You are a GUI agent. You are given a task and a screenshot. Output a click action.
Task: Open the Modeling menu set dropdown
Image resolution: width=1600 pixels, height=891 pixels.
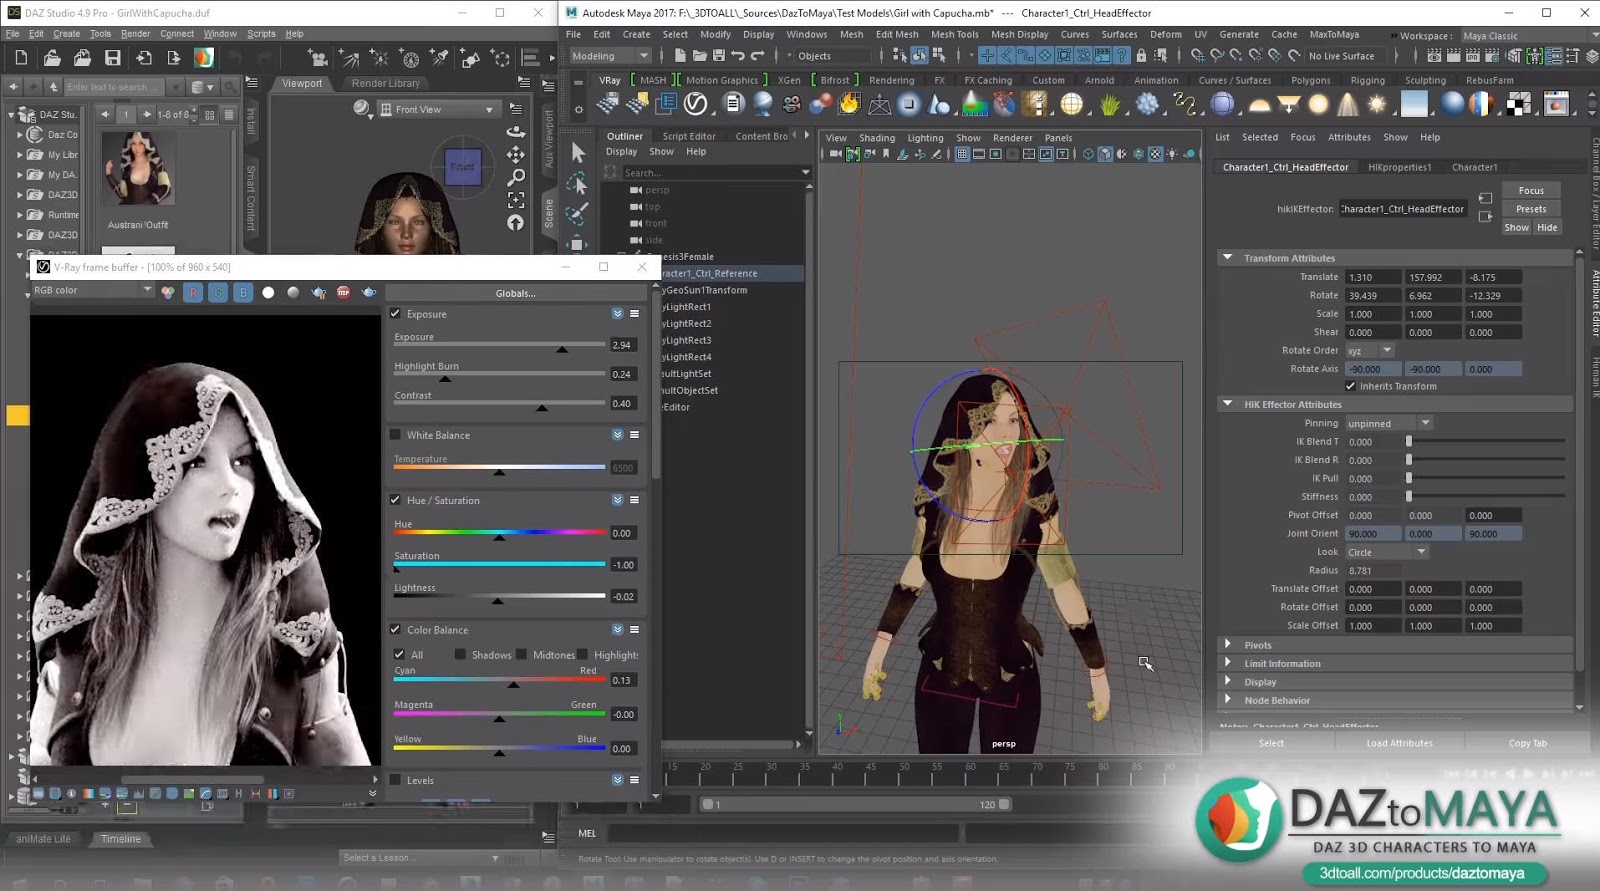609,56
